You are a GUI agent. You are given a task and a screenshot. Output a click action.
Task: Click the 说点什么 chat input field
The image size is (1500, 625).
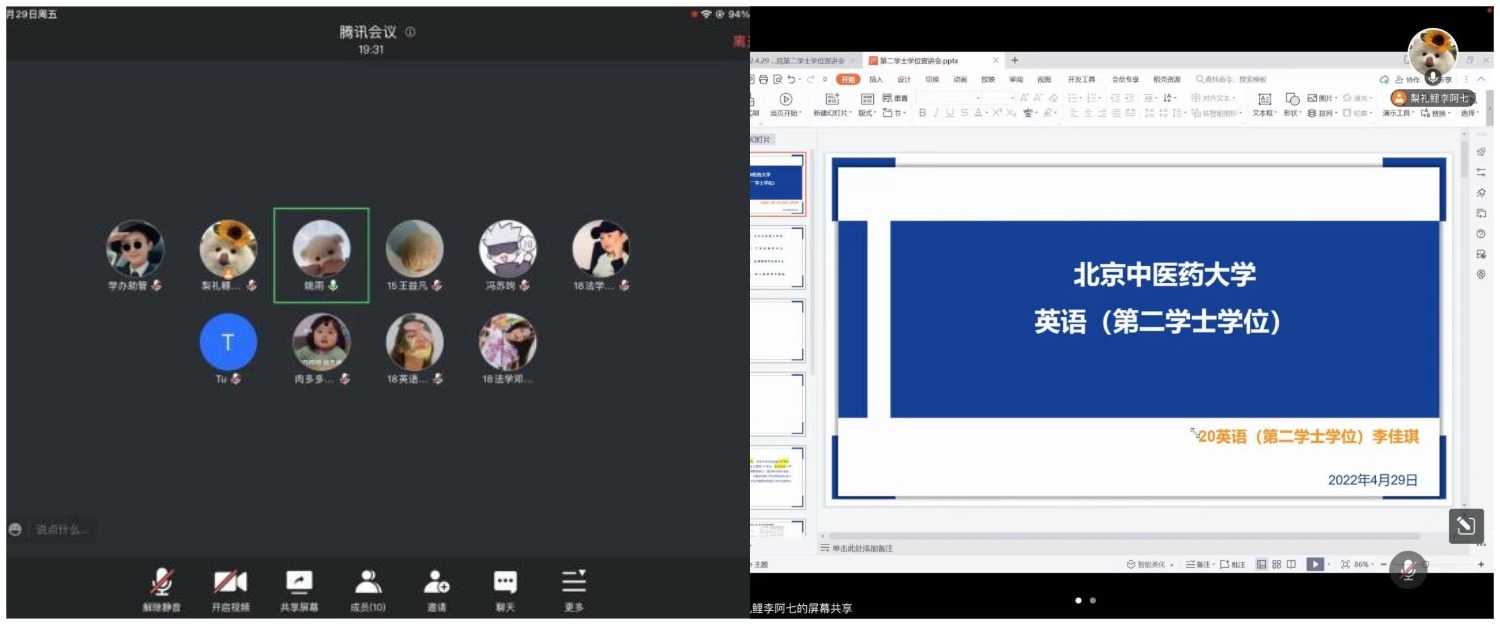pos(62,529)
